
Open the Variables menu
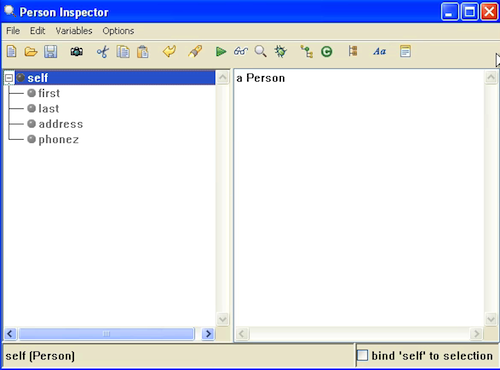pyautogui.click(x=74, y=31)
